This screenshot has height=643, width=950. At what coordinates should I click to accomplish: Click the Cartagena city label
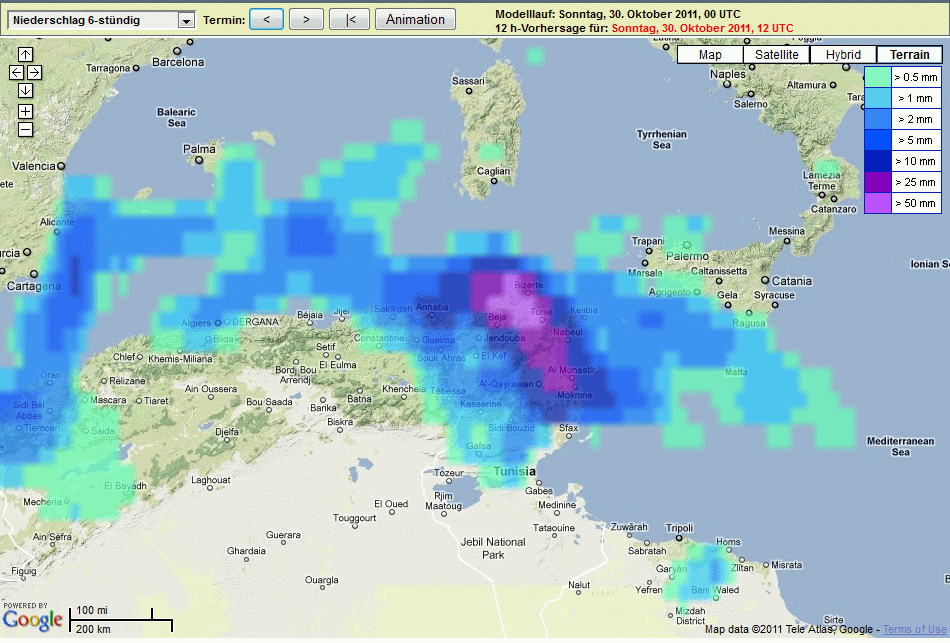click(34, 286)
